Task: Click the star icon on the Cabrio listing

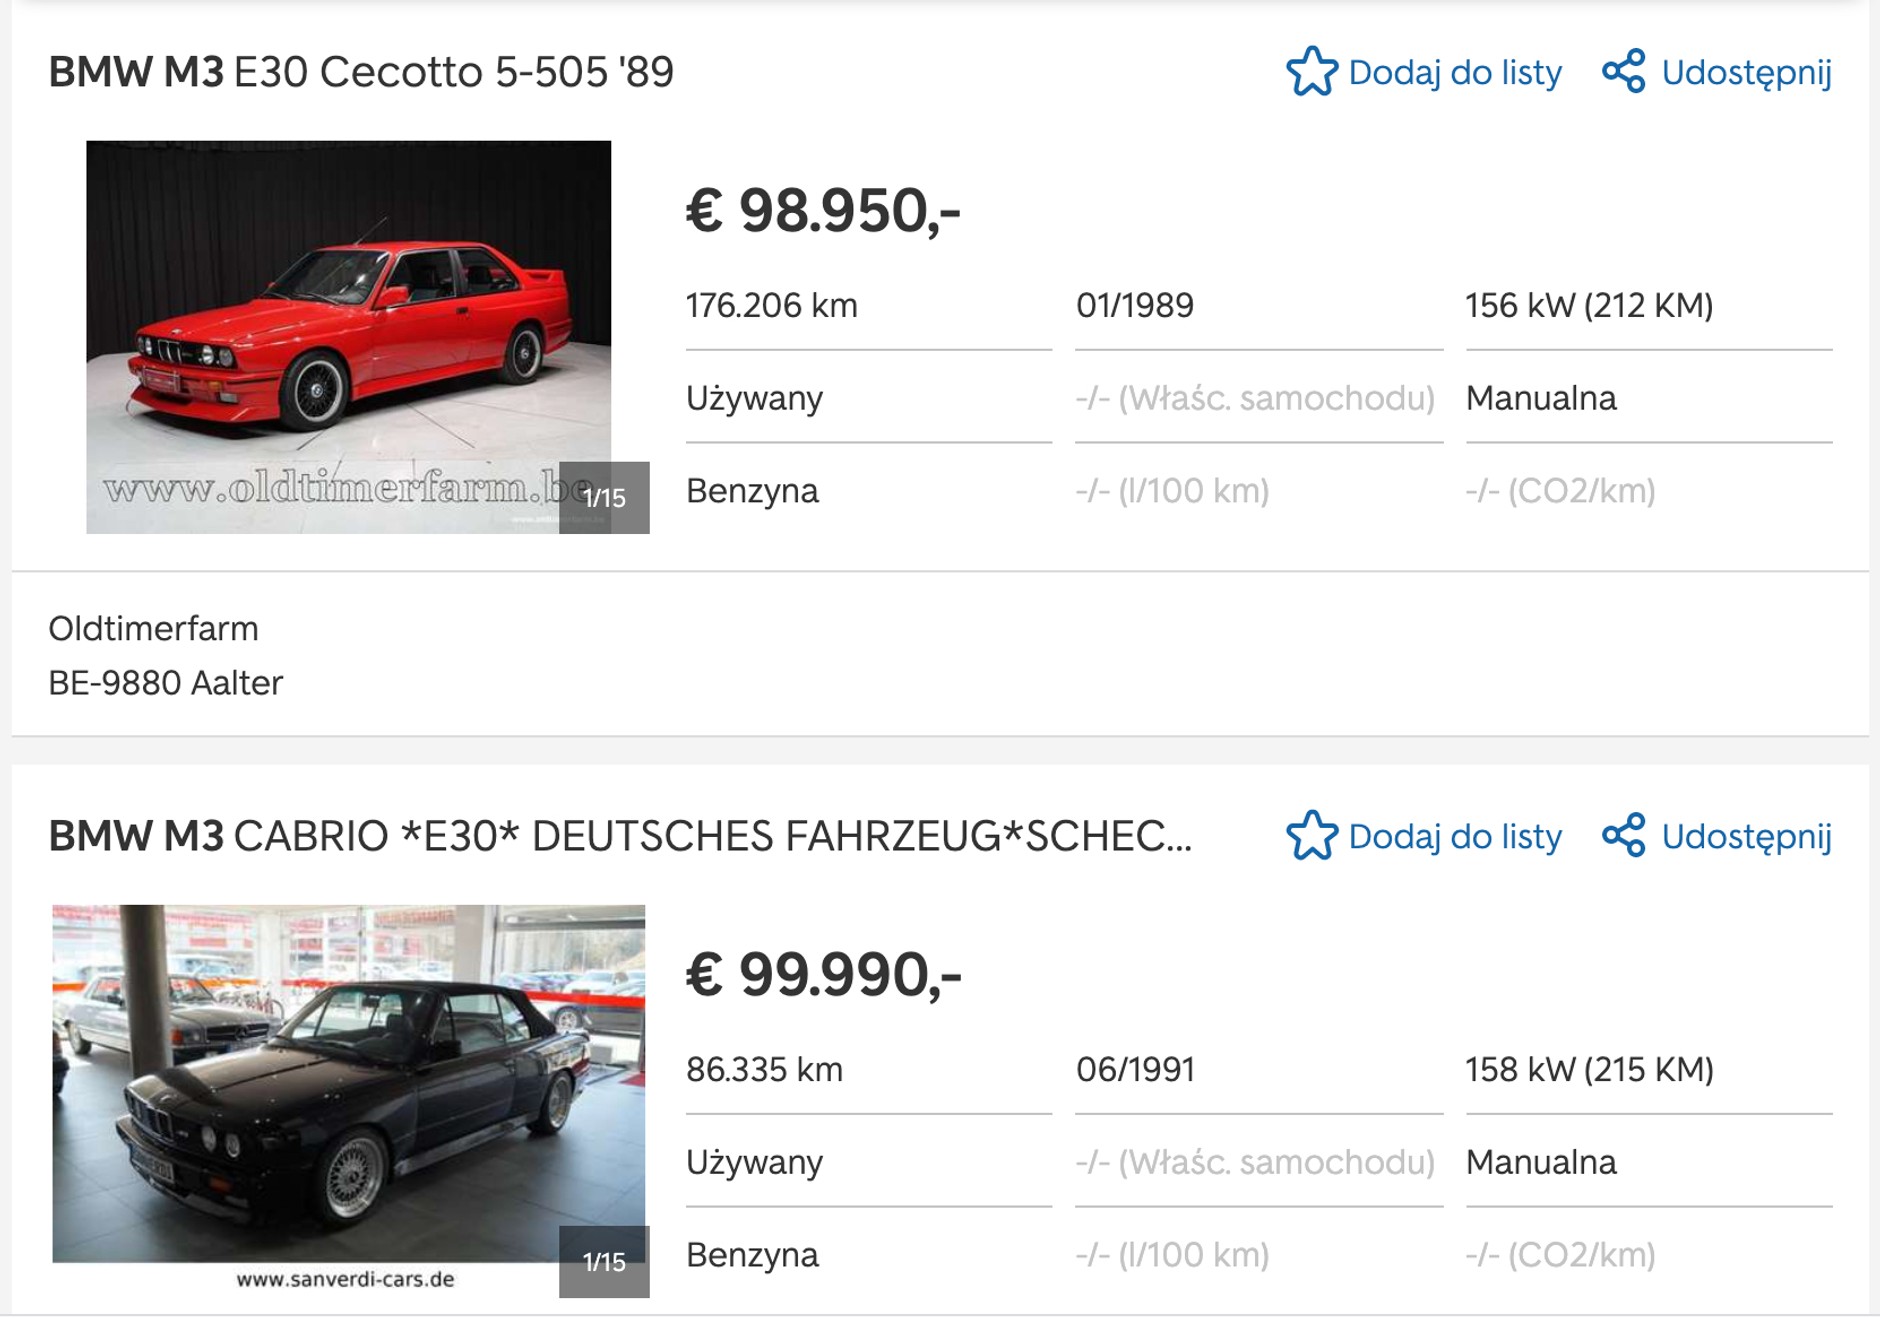Action: 1311,838
